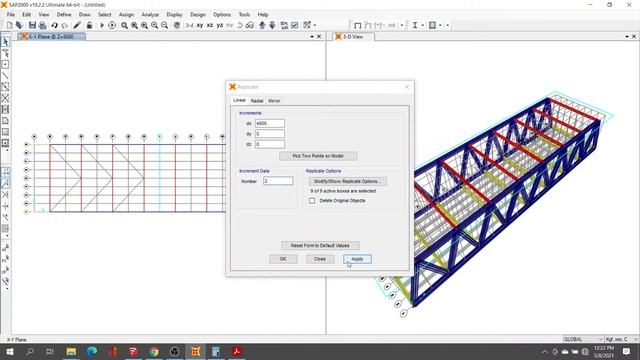
Task: Click the Run Analysis play icon
Action: tap(102, 25)
